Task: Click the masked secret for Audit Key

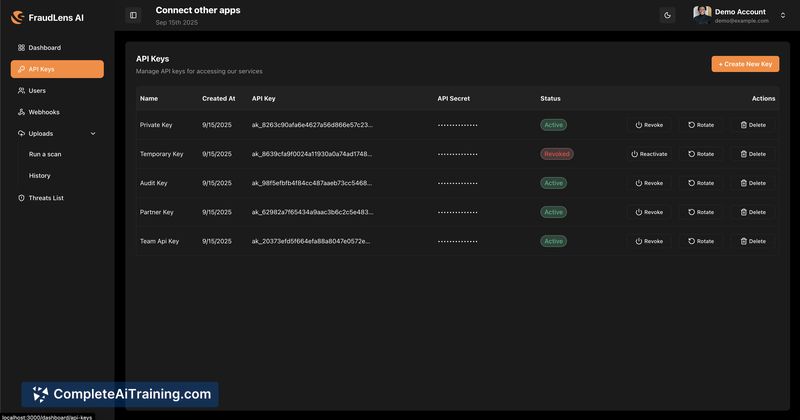Action: (x=458, y=183)
